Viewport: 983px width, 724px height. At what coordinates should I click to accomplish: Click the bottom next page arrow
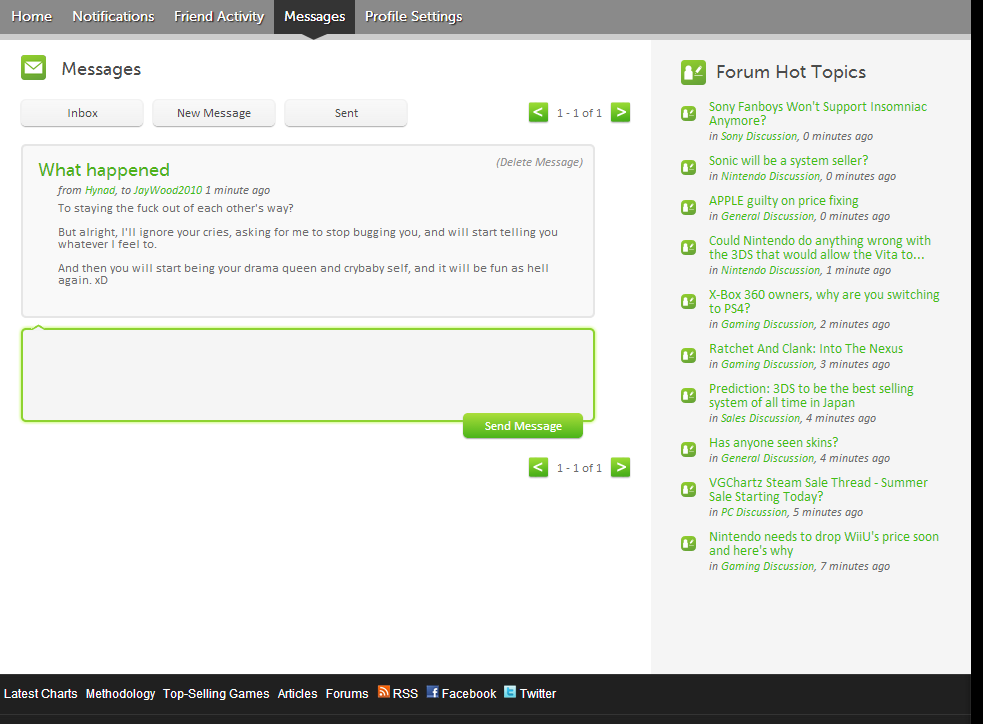point(620,467)
